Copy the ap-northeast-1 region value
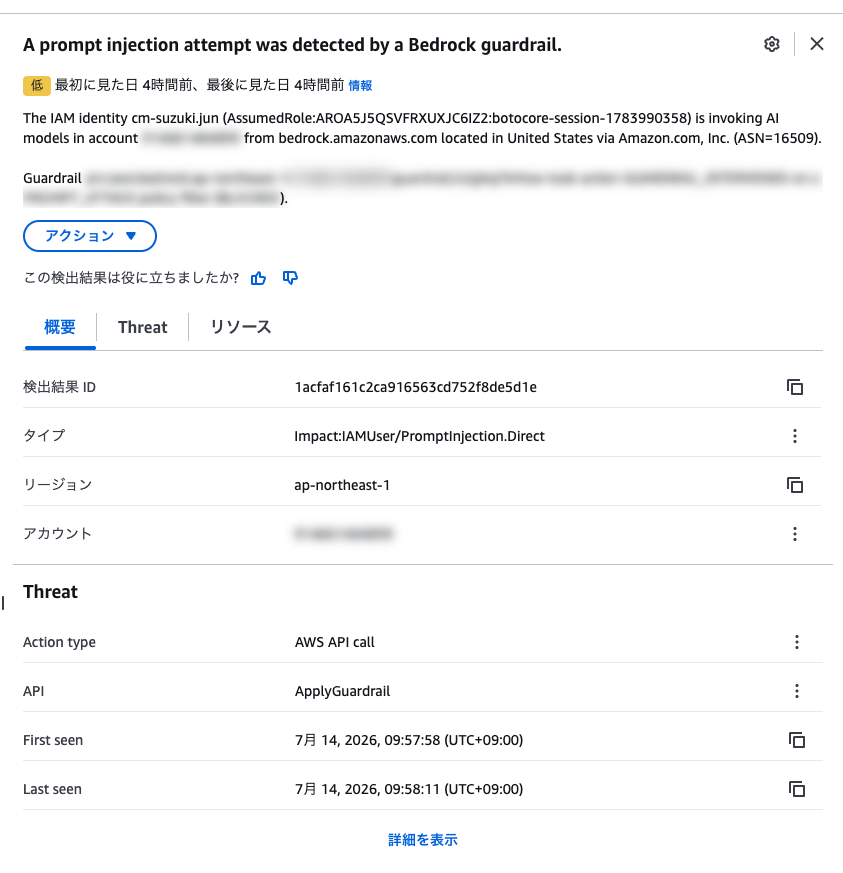 click(x=795, y=485)
